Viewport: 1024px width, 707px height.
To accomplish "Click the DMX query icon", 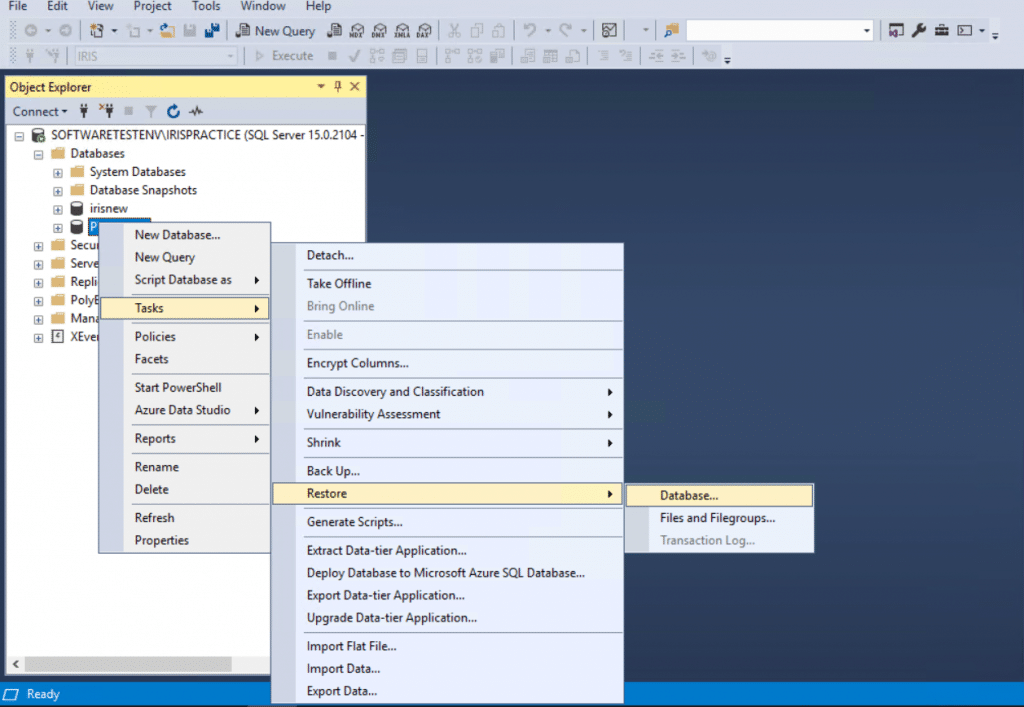I will (379, 31).
